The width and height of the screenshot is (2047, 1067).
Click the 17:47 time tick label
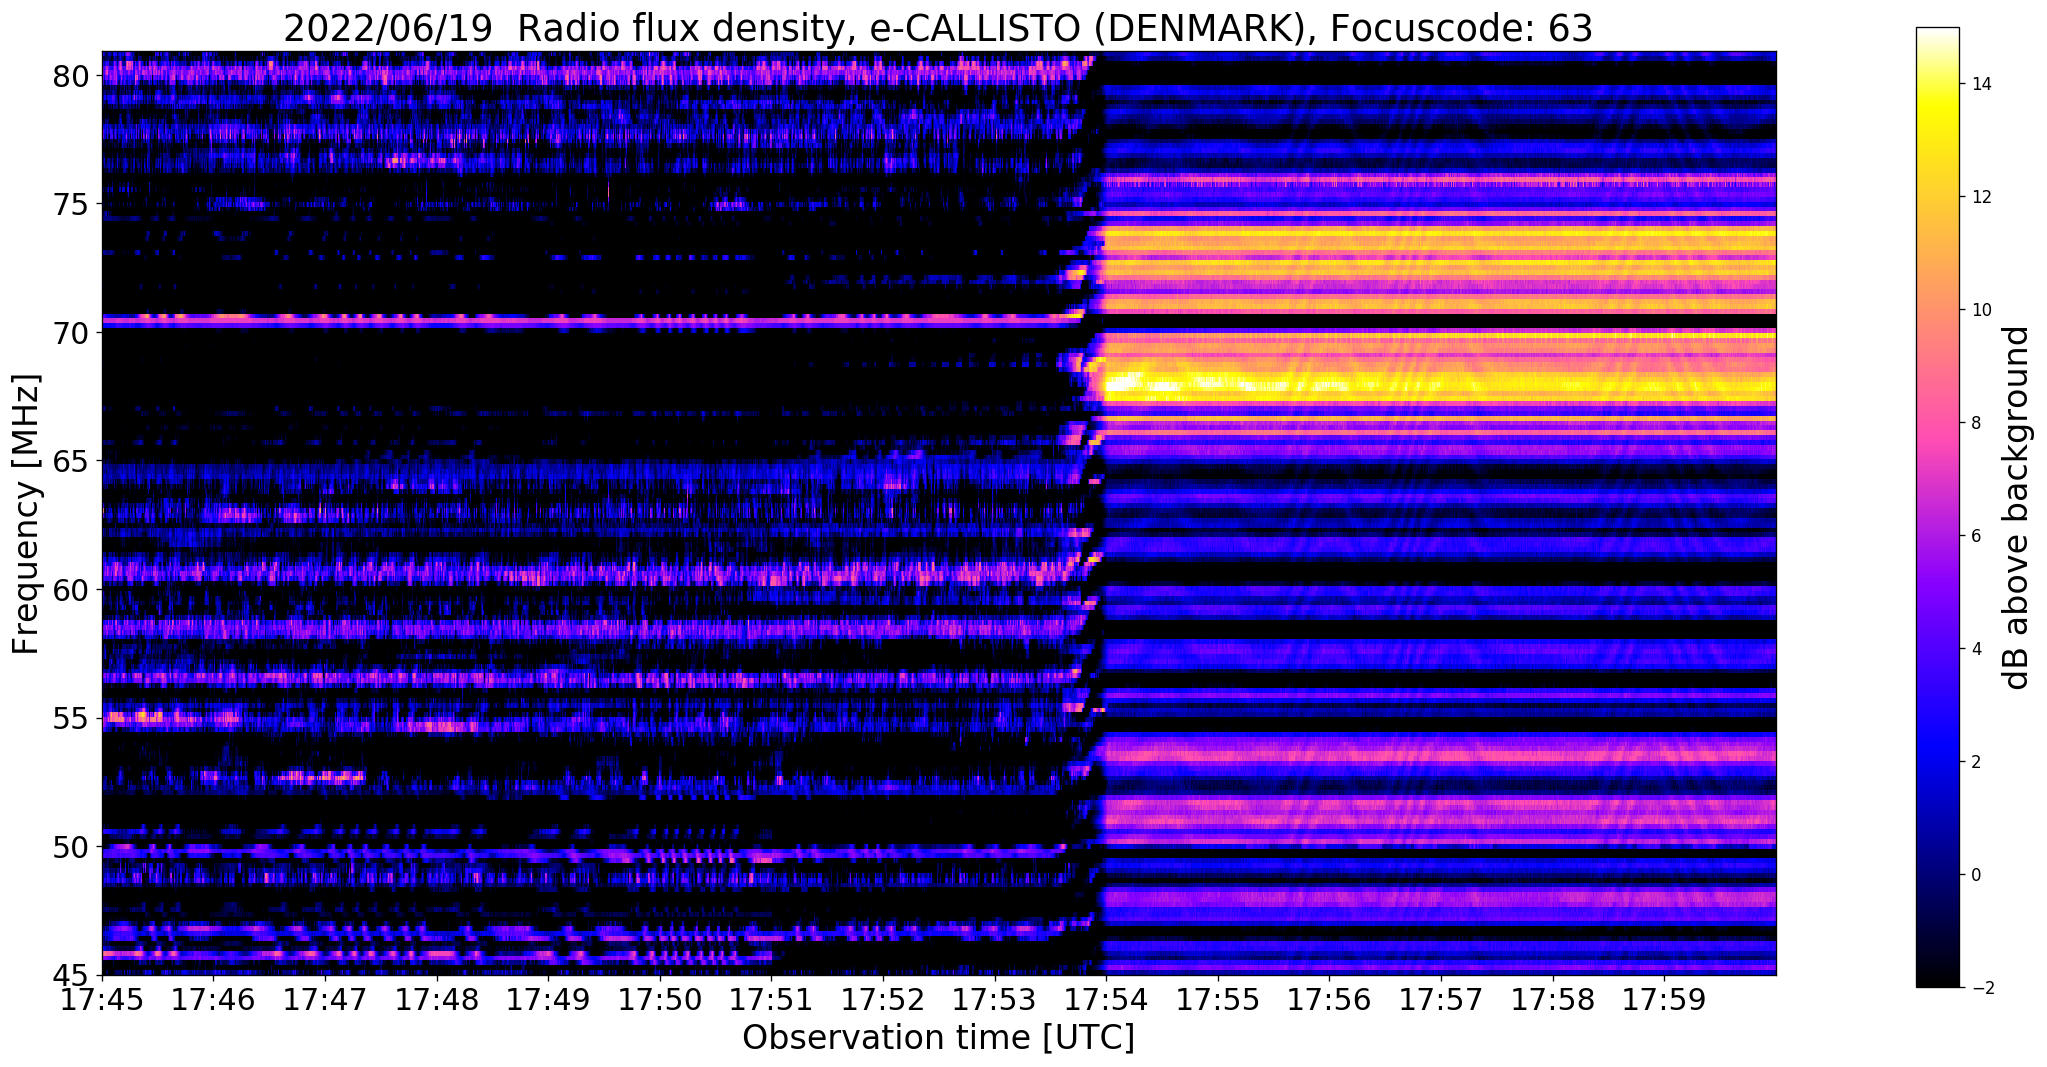[x=325, y=1001]
